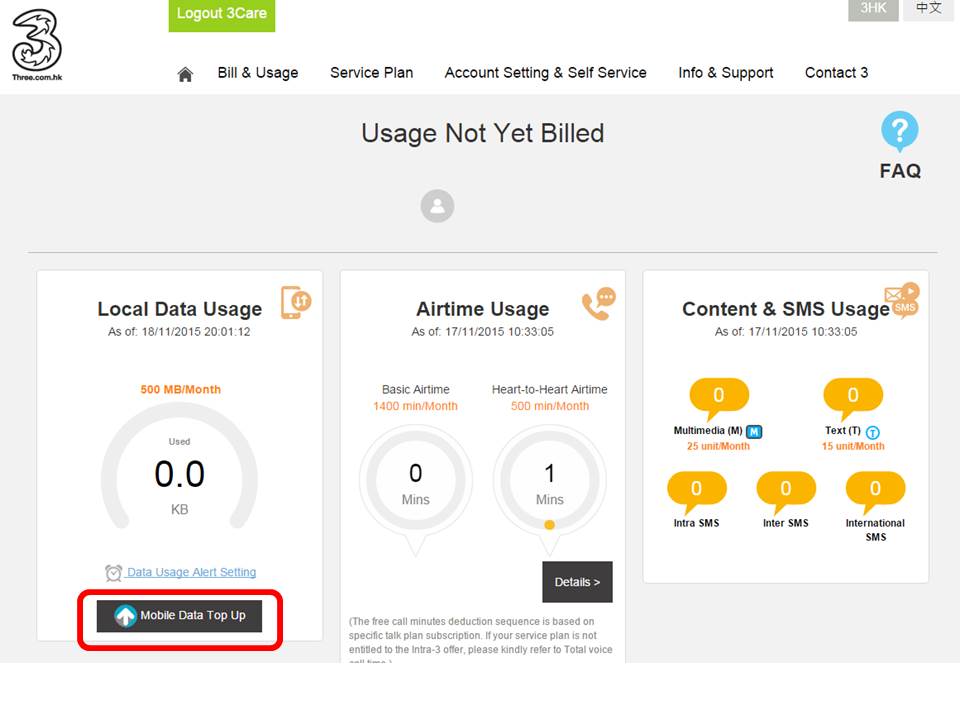Viewport: 960px width, 720px height.
Task: Click the Basic Airtime label
Action: [416, 390]
